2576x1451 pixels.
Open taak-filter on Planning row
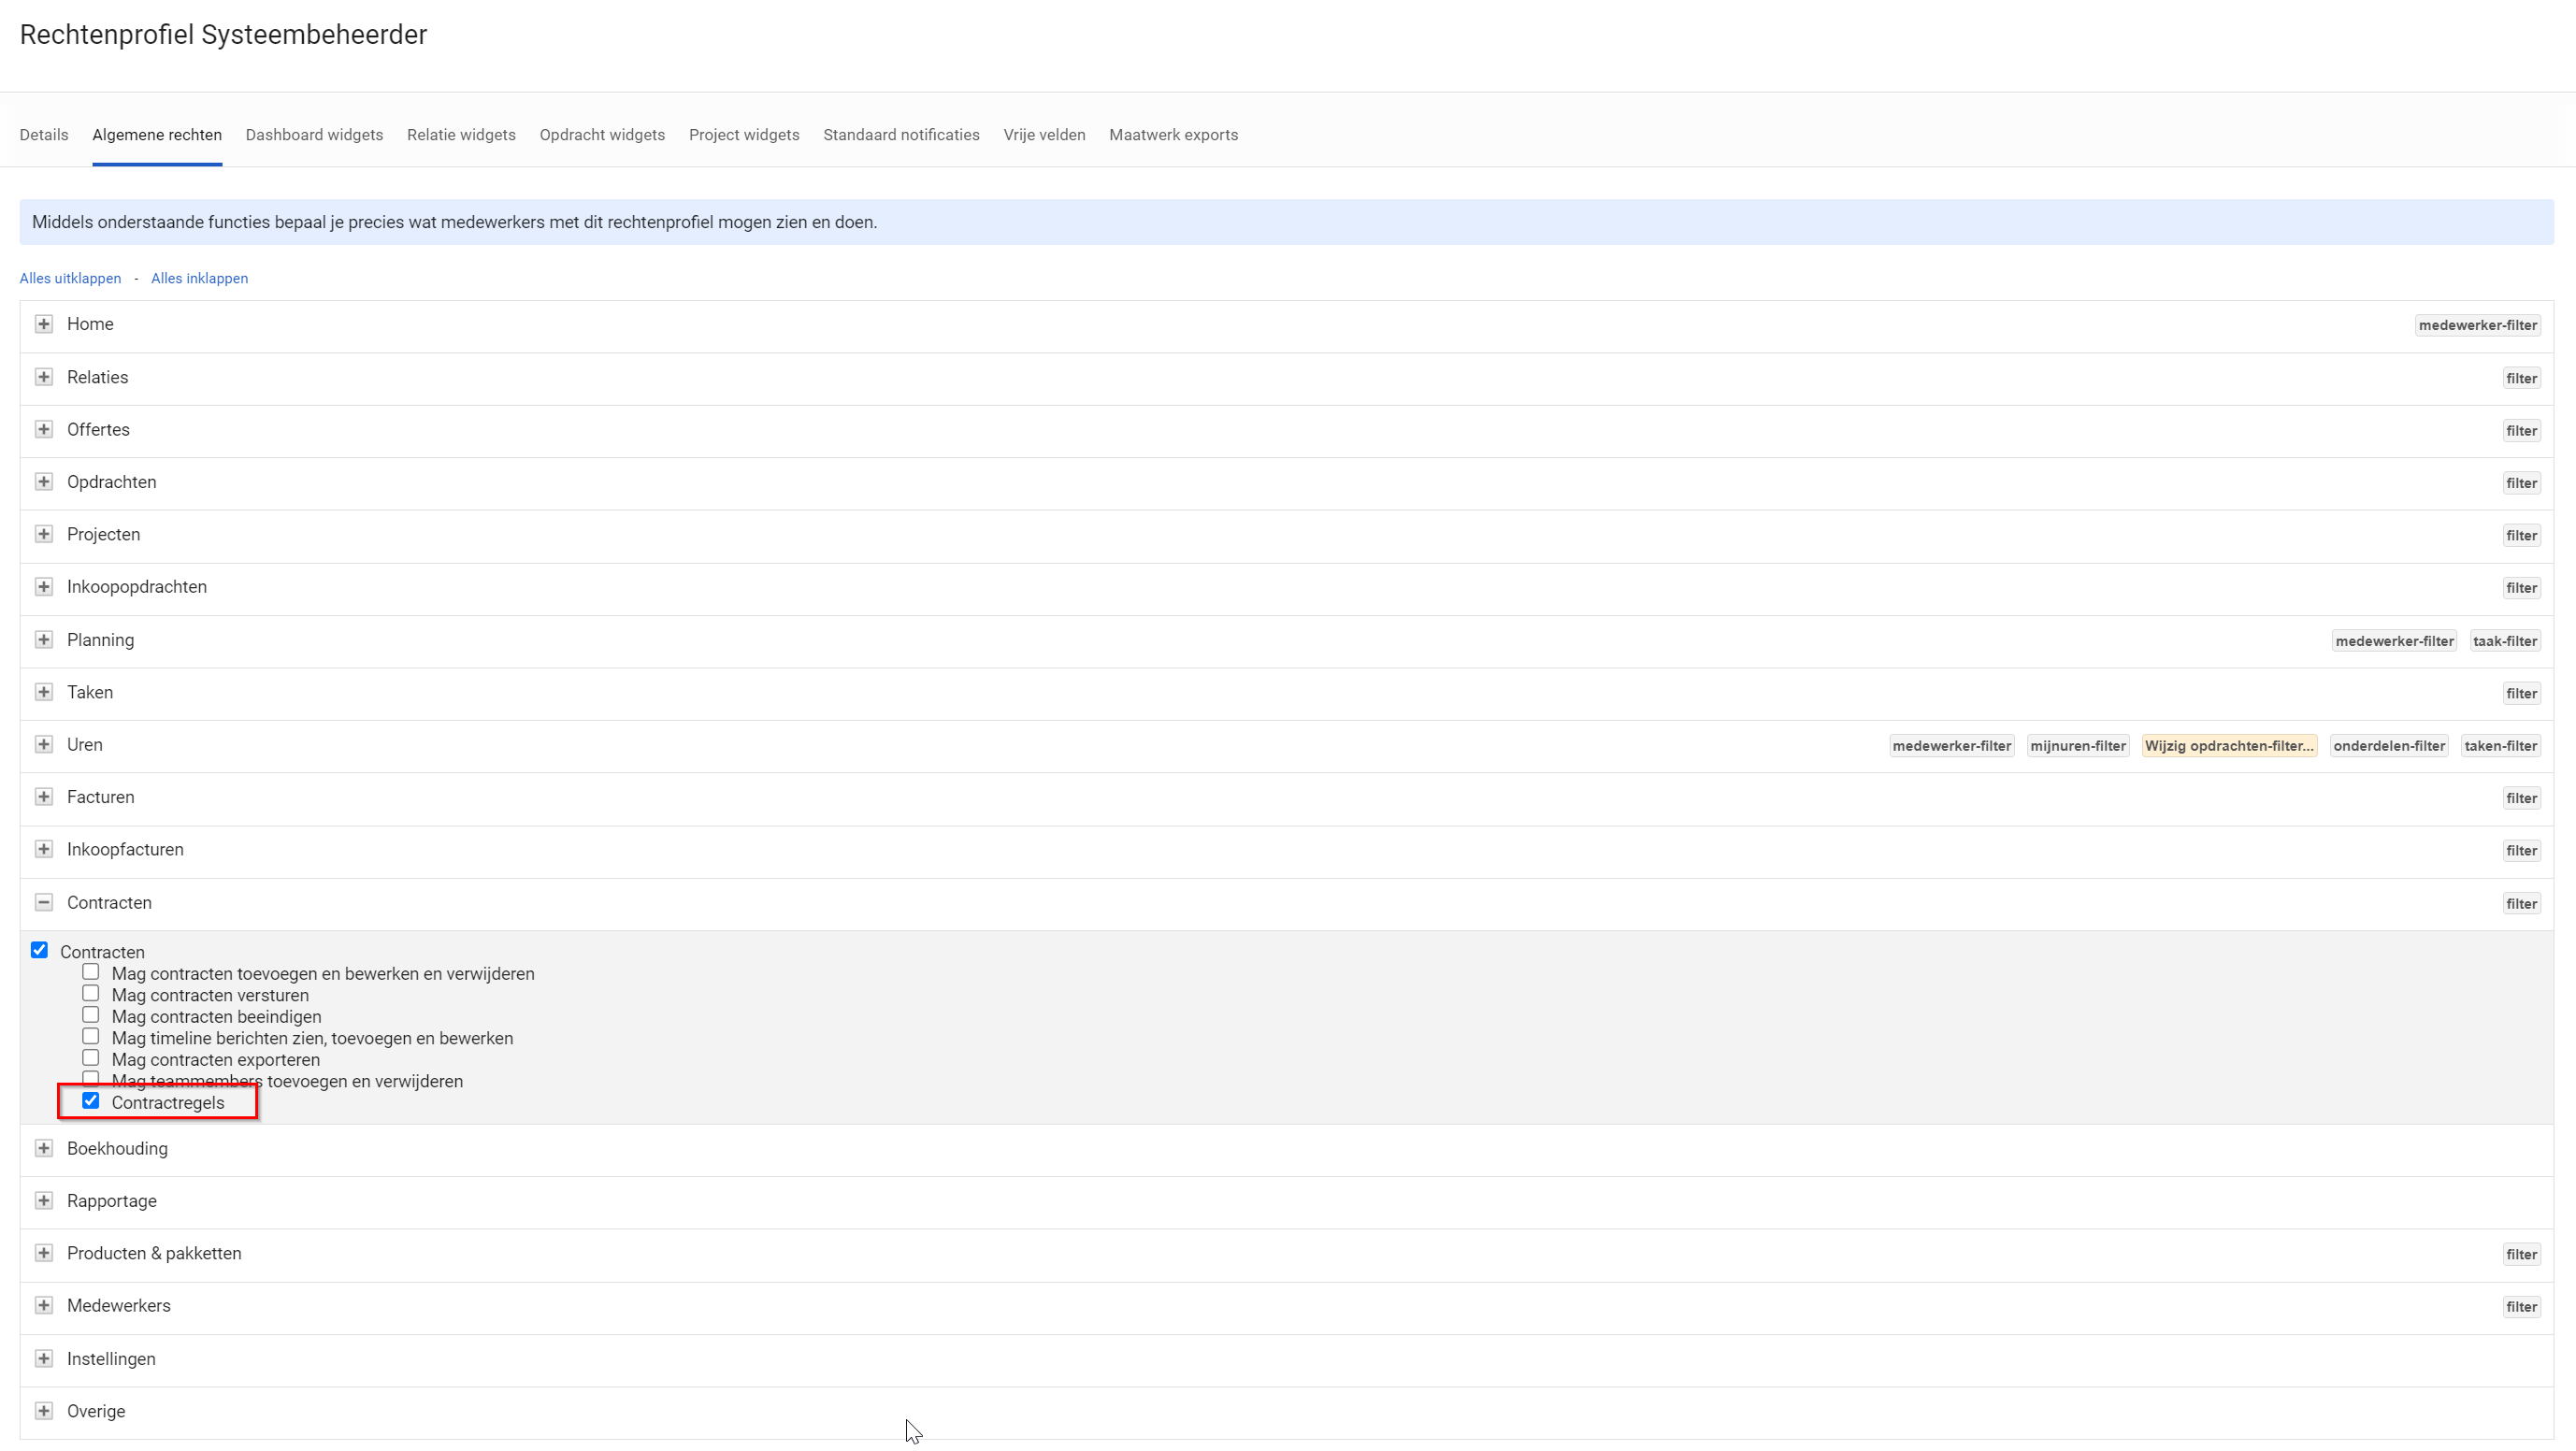pos(2504,641)
